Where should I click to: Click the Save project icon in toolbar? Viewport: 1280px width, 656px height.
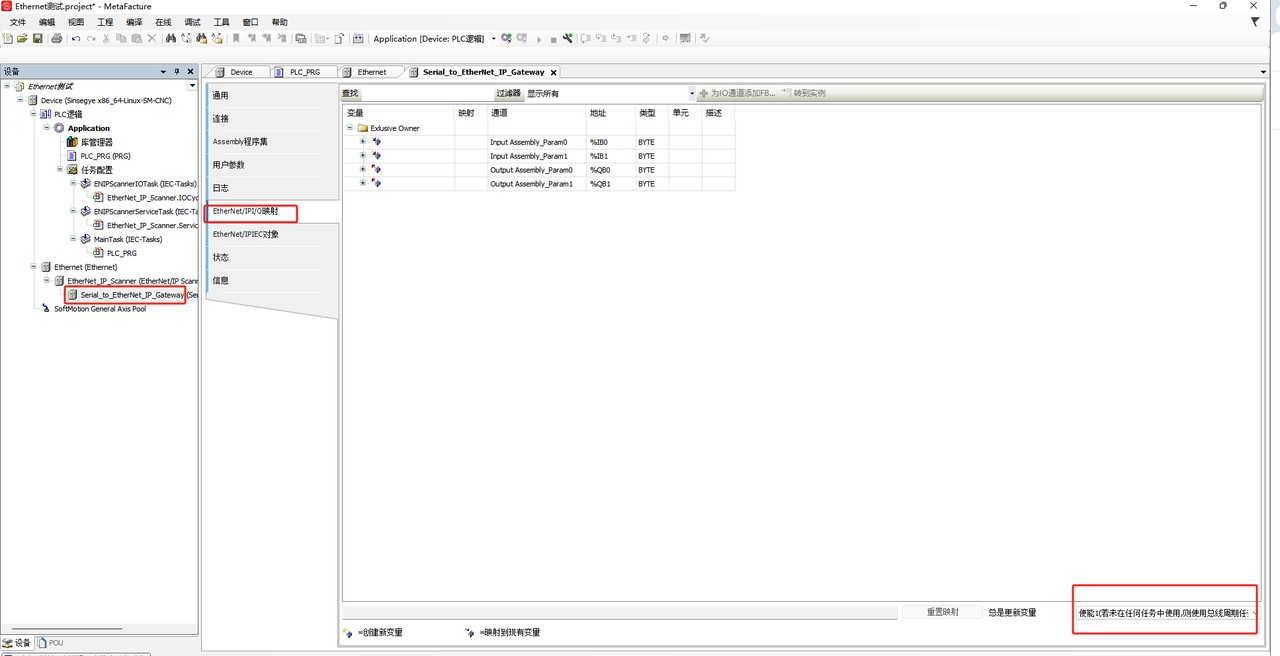click(x=38, y=39)
